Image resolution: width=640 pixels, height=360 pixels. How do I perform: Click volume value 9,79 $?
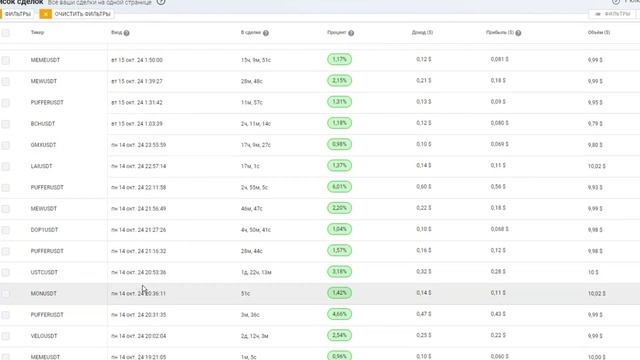pos(595,124)
